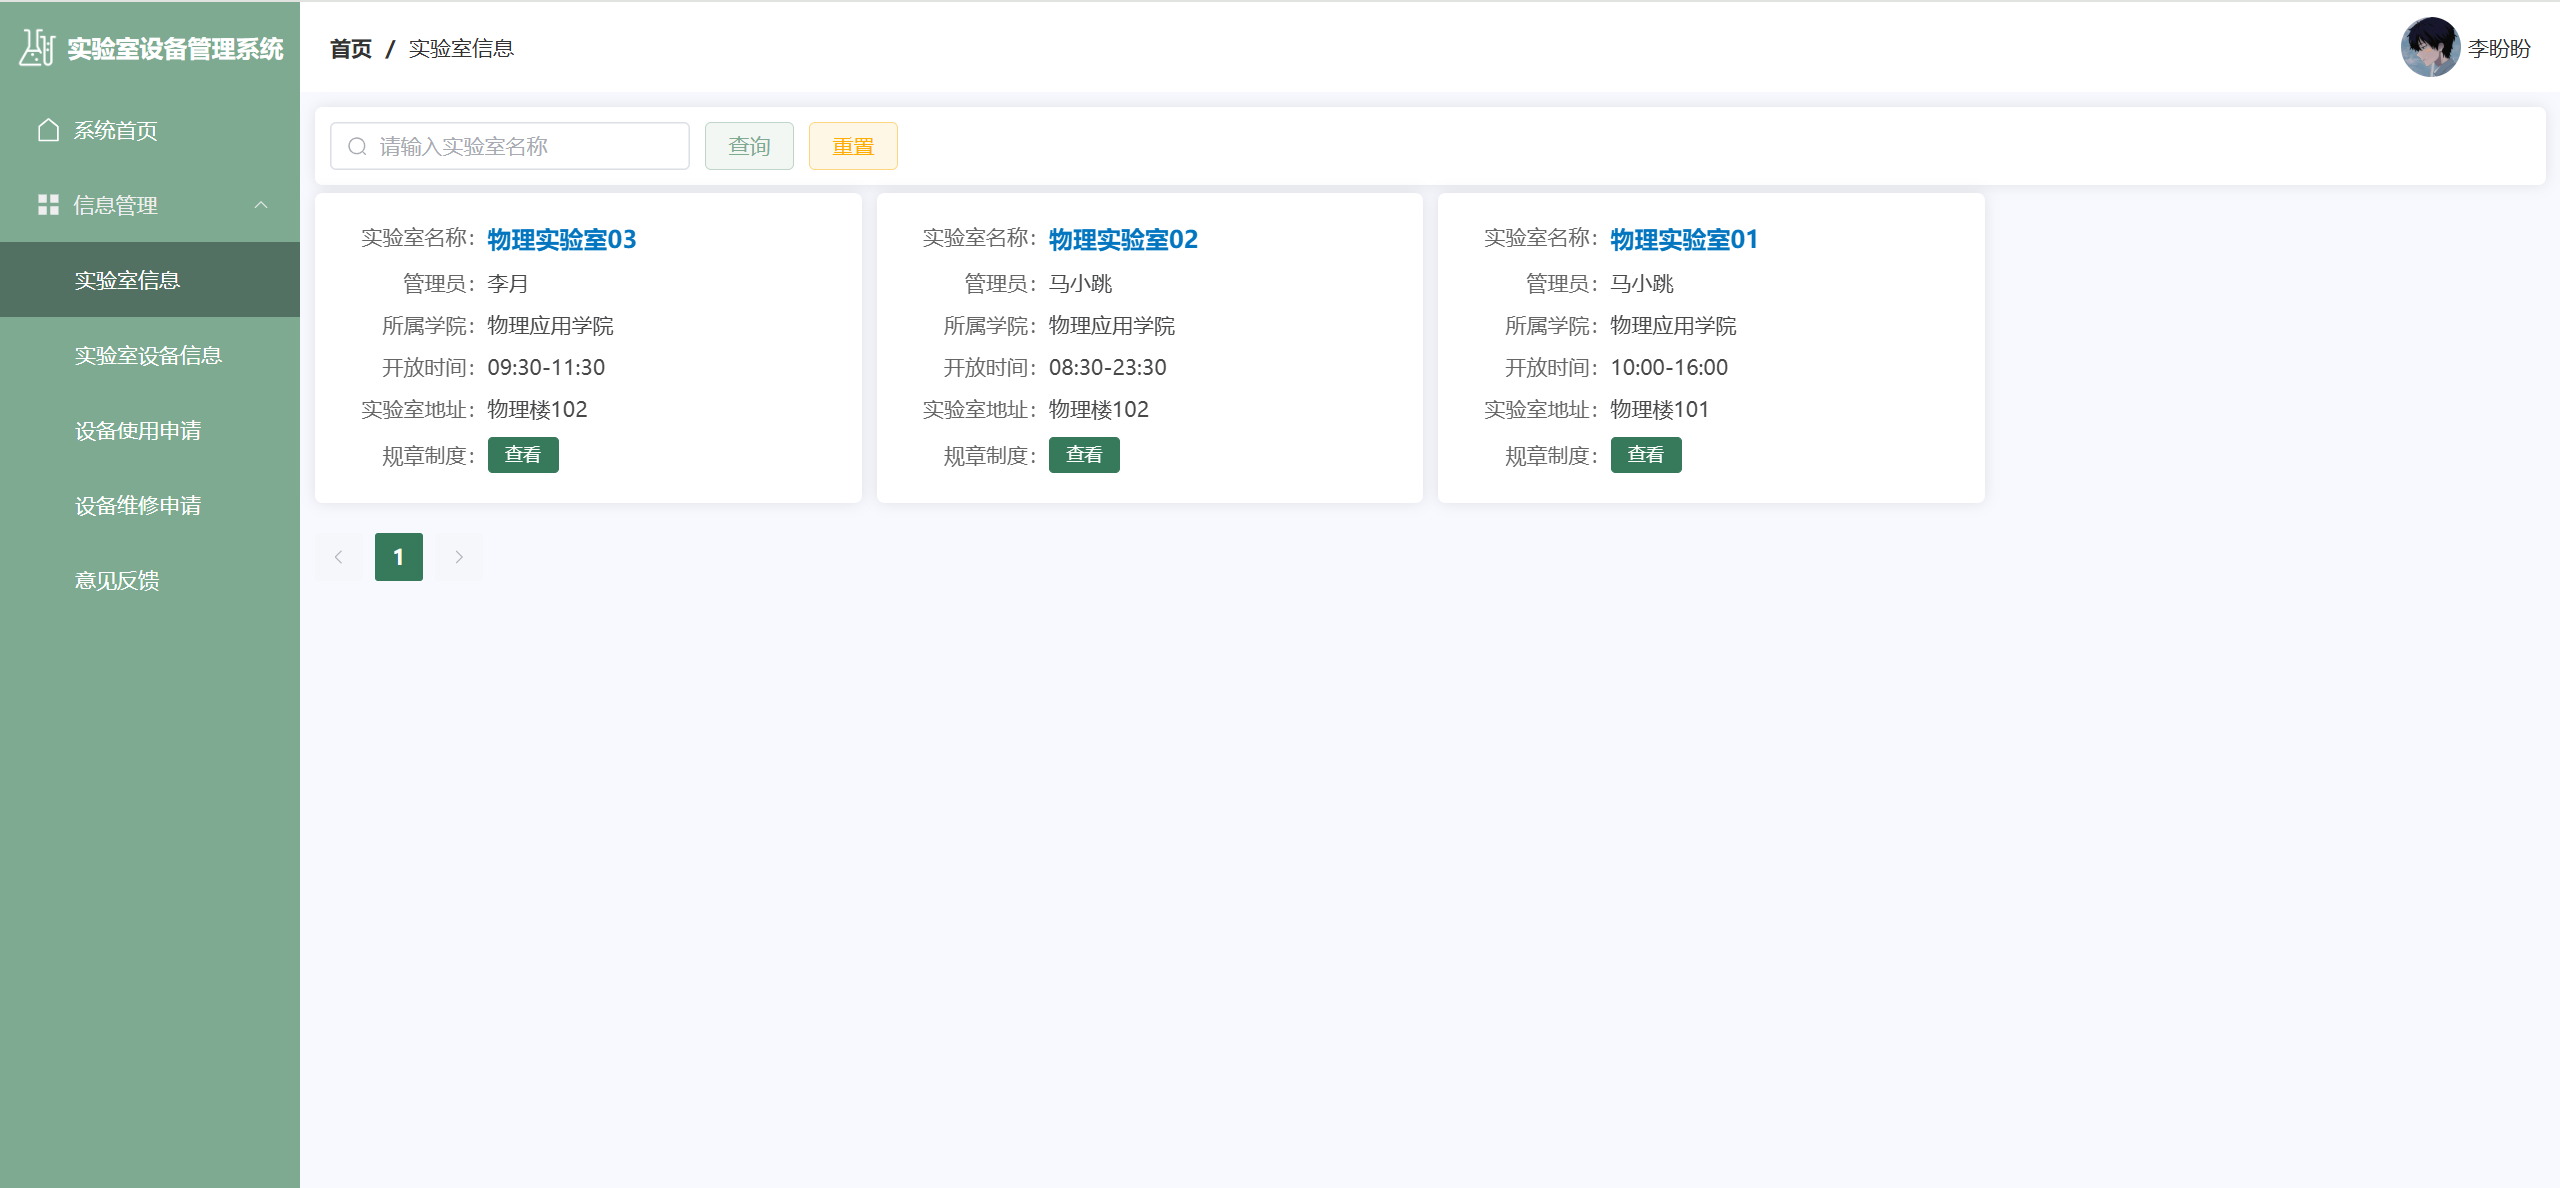Screen dimensions: 2560x1188
Task: Click the grid icon beside 信息管理
Action: [x=48, y=205]
